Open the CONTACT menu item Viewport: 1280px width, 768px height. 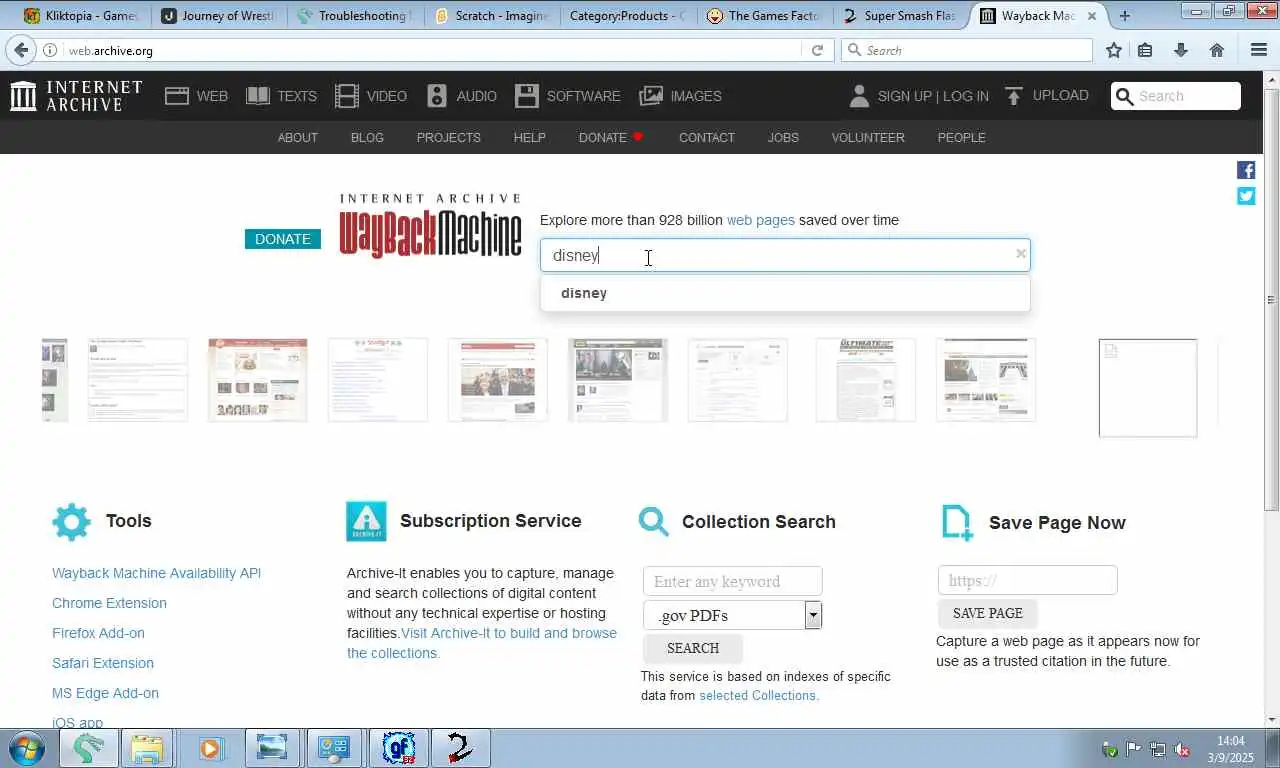[707, 138]
